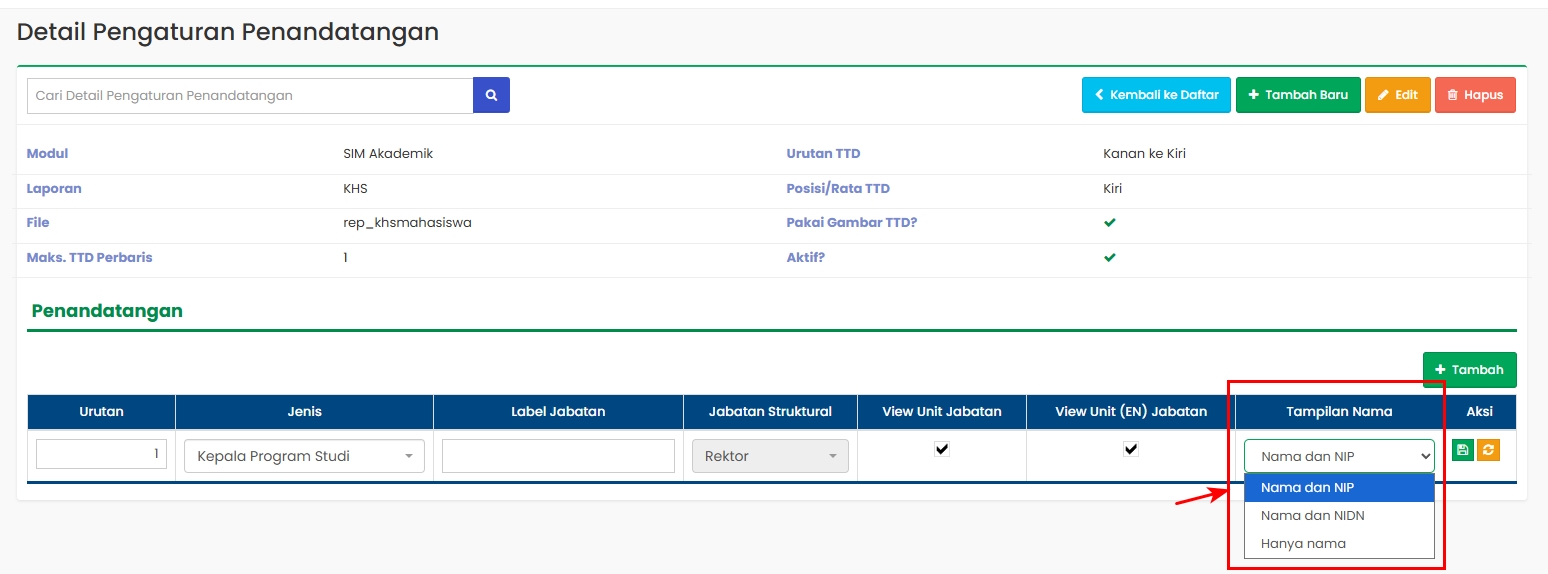Image resolution: width=1548 pixels, height=574 pixels.
Task: Toggle the View Unit Jabatan checkbox
Action: [942, 449]
